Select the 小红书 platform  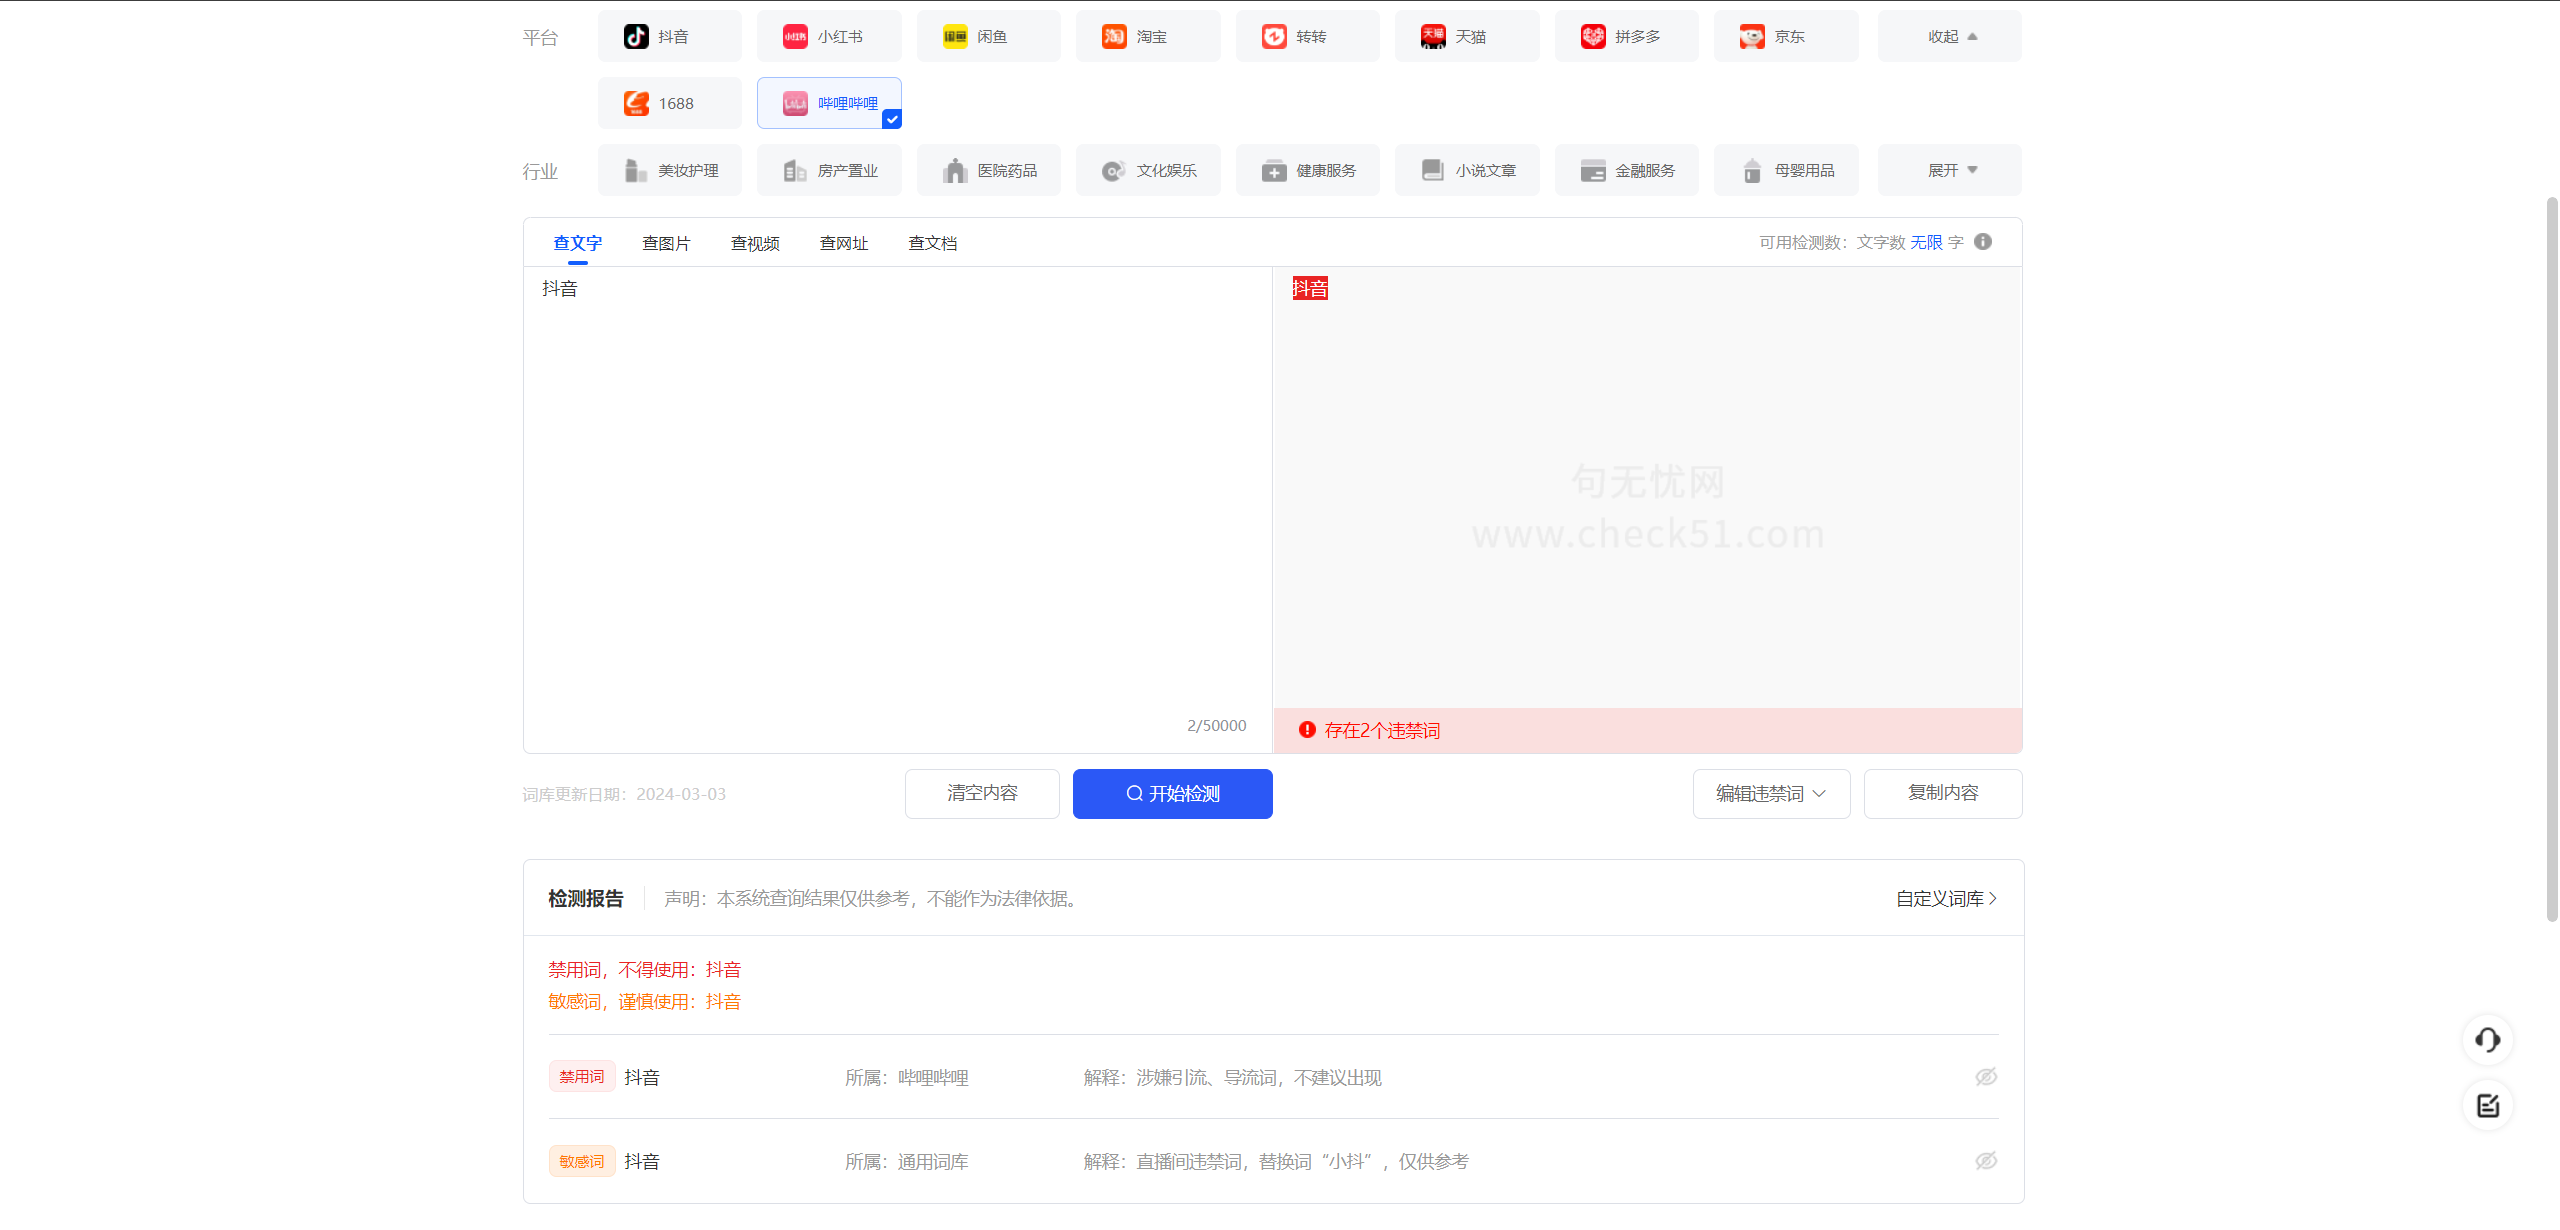(x=829, y=37)
